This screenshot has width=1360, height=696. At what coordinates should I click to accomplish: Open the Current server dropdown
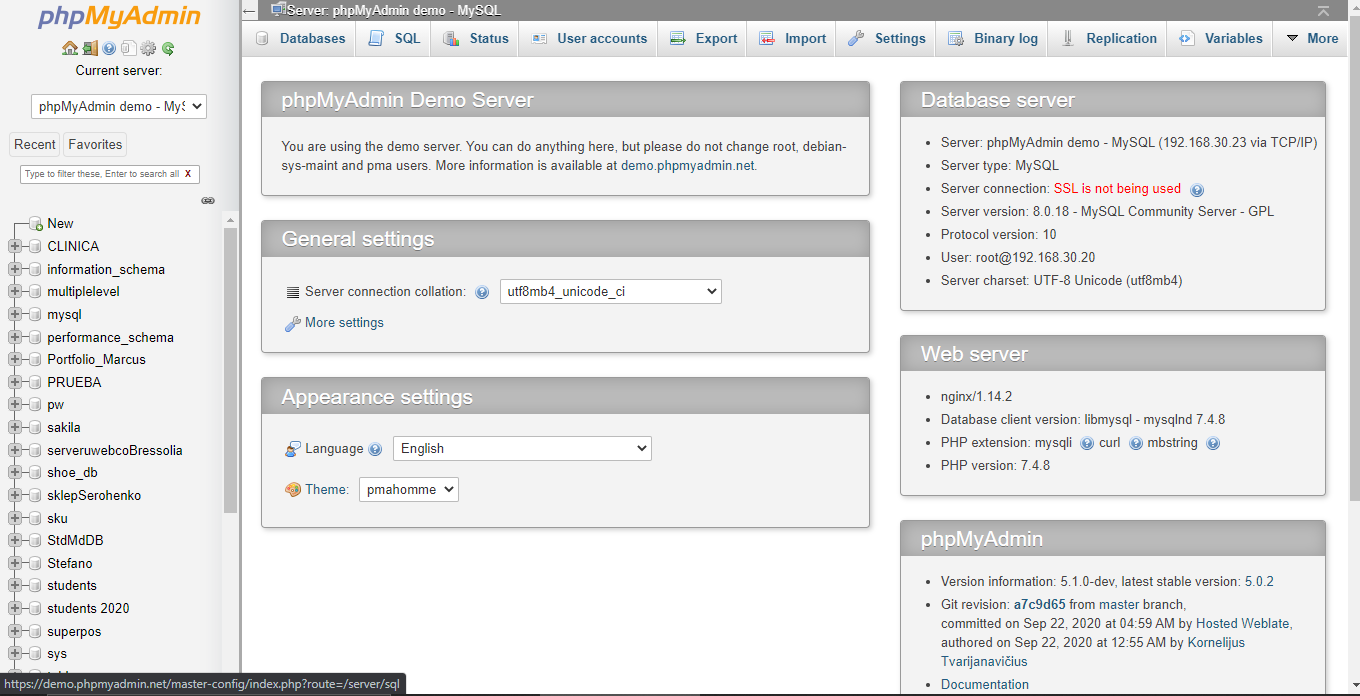click(x=119, y=106)
